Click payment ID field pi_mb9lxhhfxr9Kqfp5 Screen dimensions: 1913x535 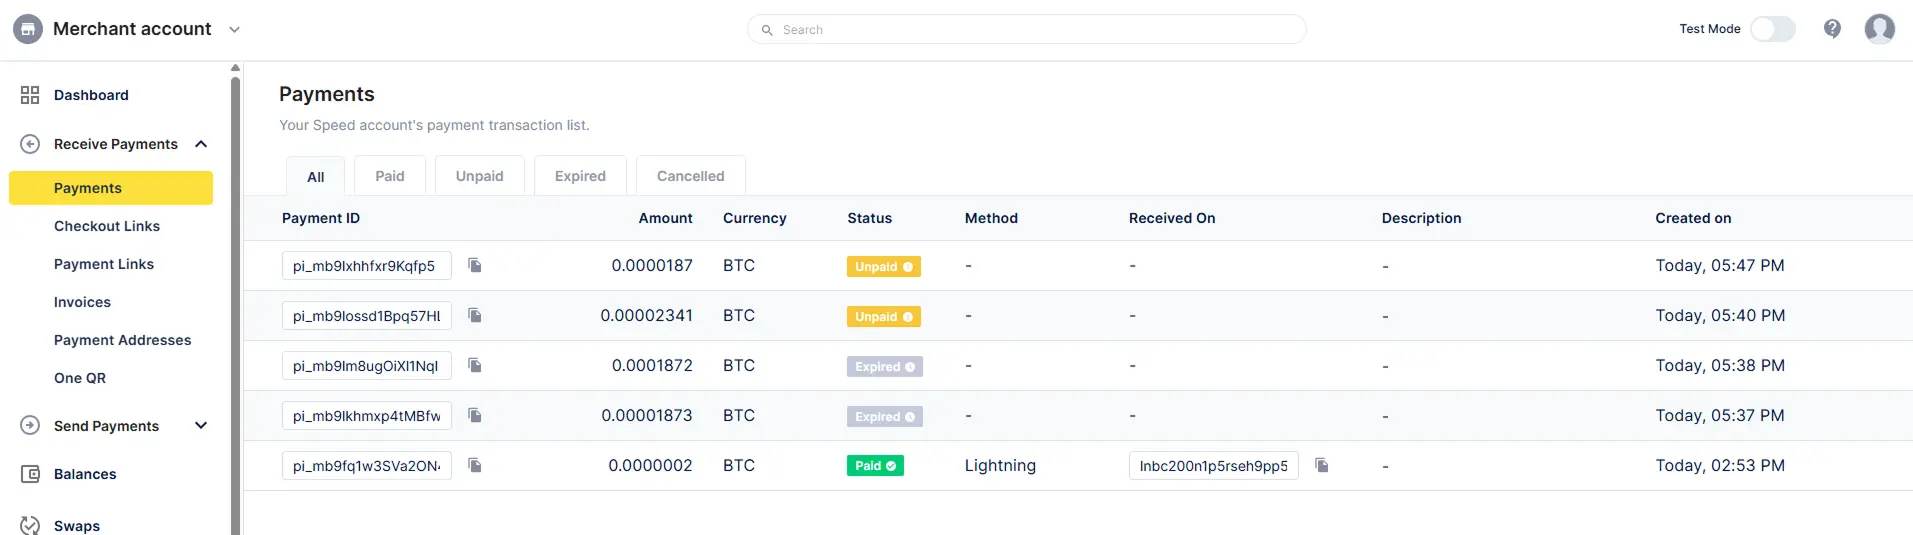tap(367, 266)
